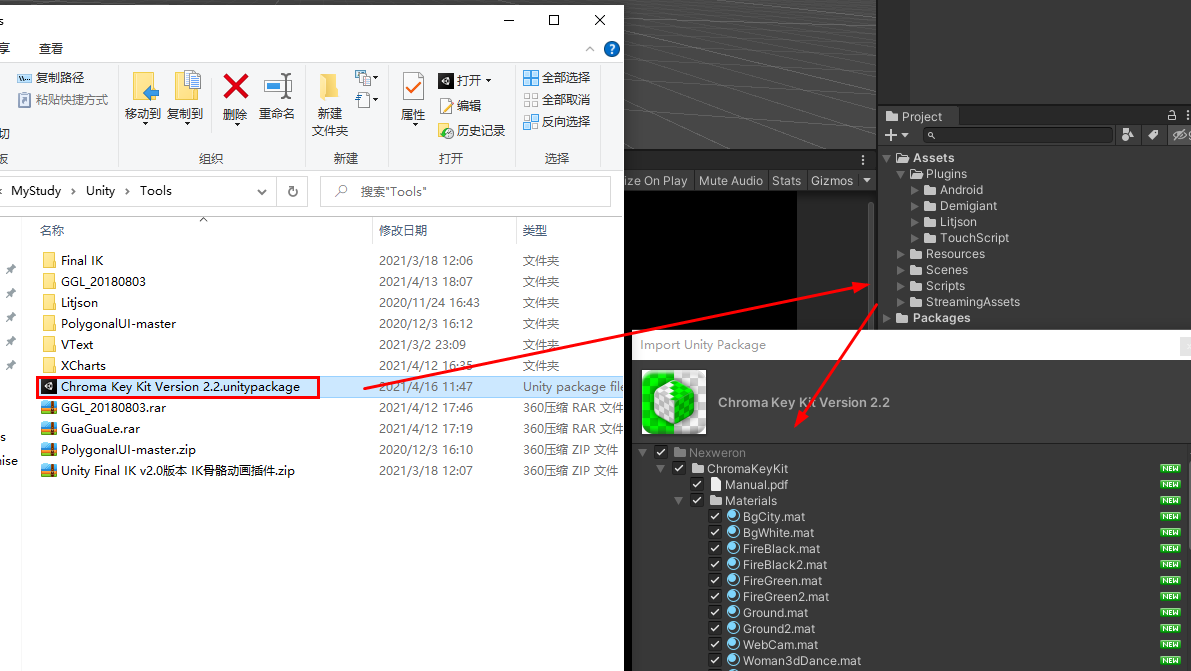Screen dimensions: 1191x671
Task: Open the View ribbon tab
Action: tap(51, 49)
